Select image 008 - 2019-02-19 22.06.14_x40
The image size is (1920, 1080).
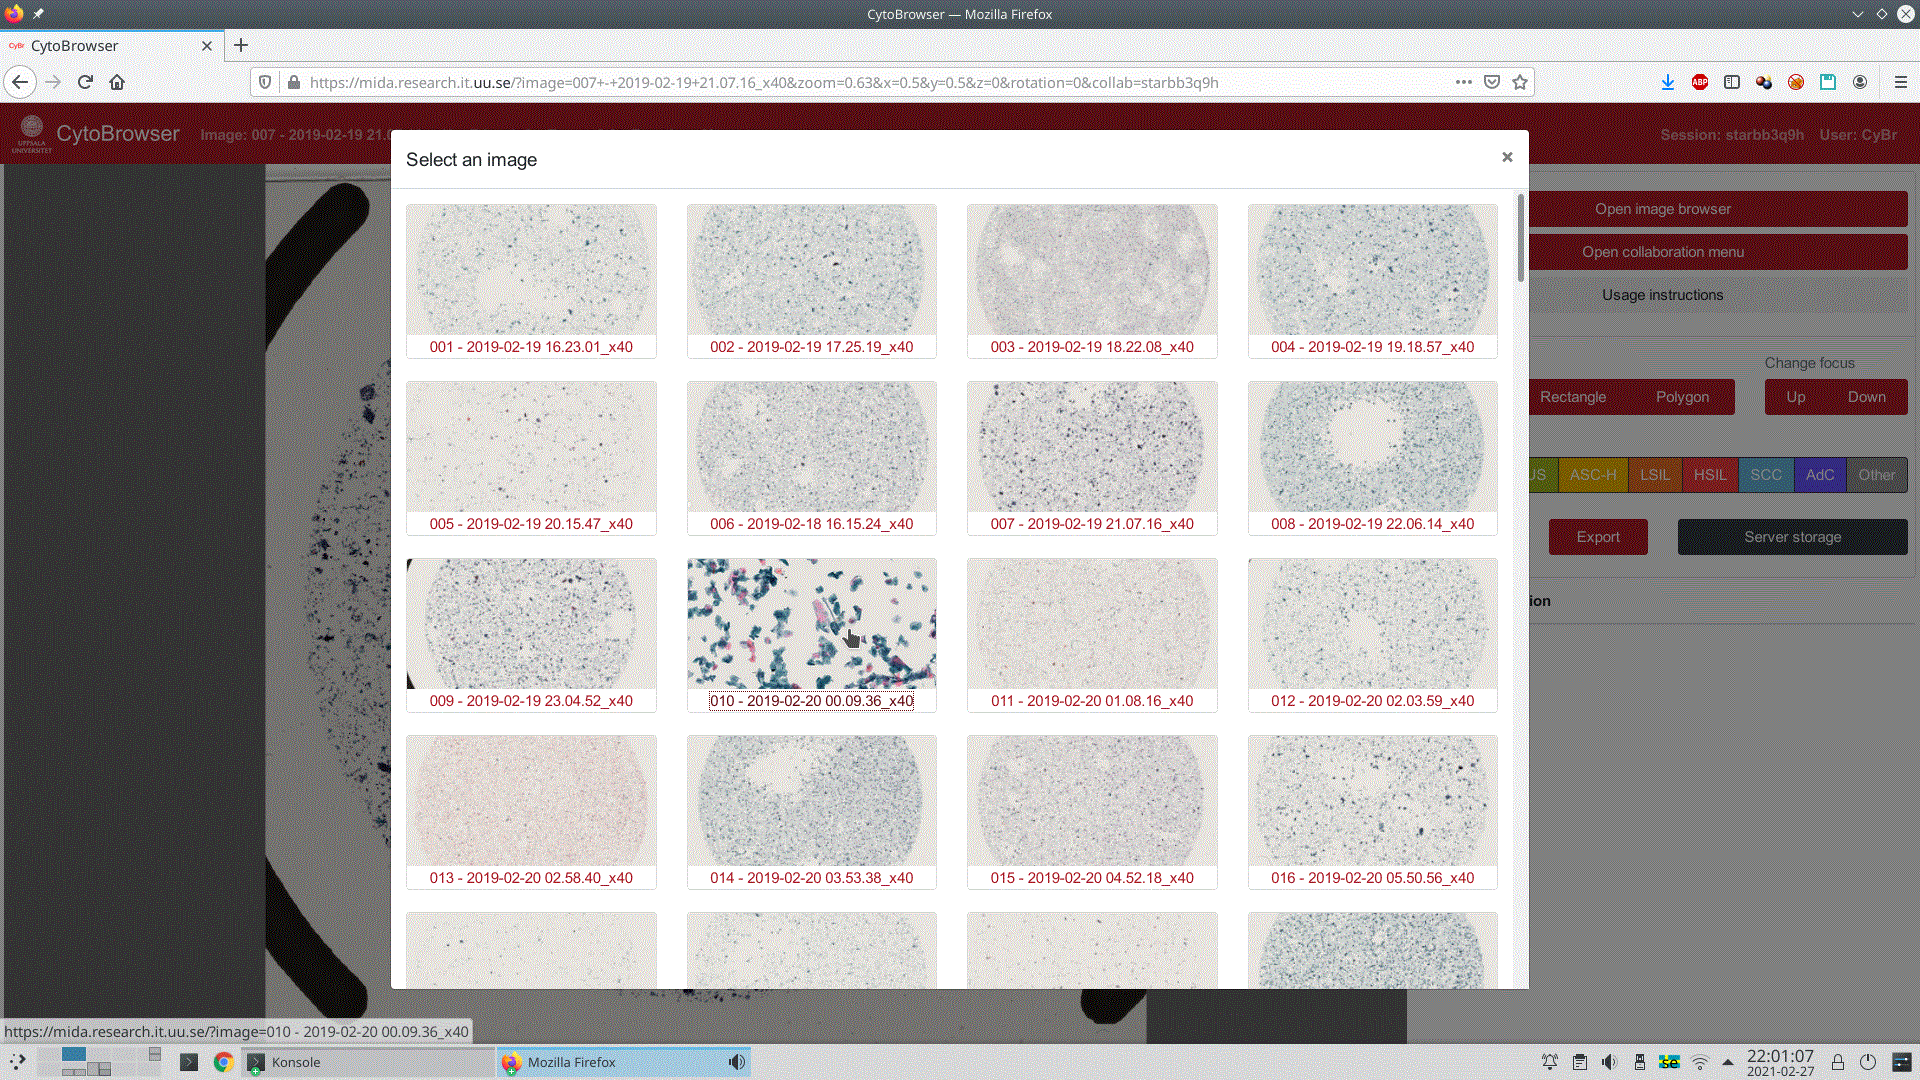pos(1373,458)
